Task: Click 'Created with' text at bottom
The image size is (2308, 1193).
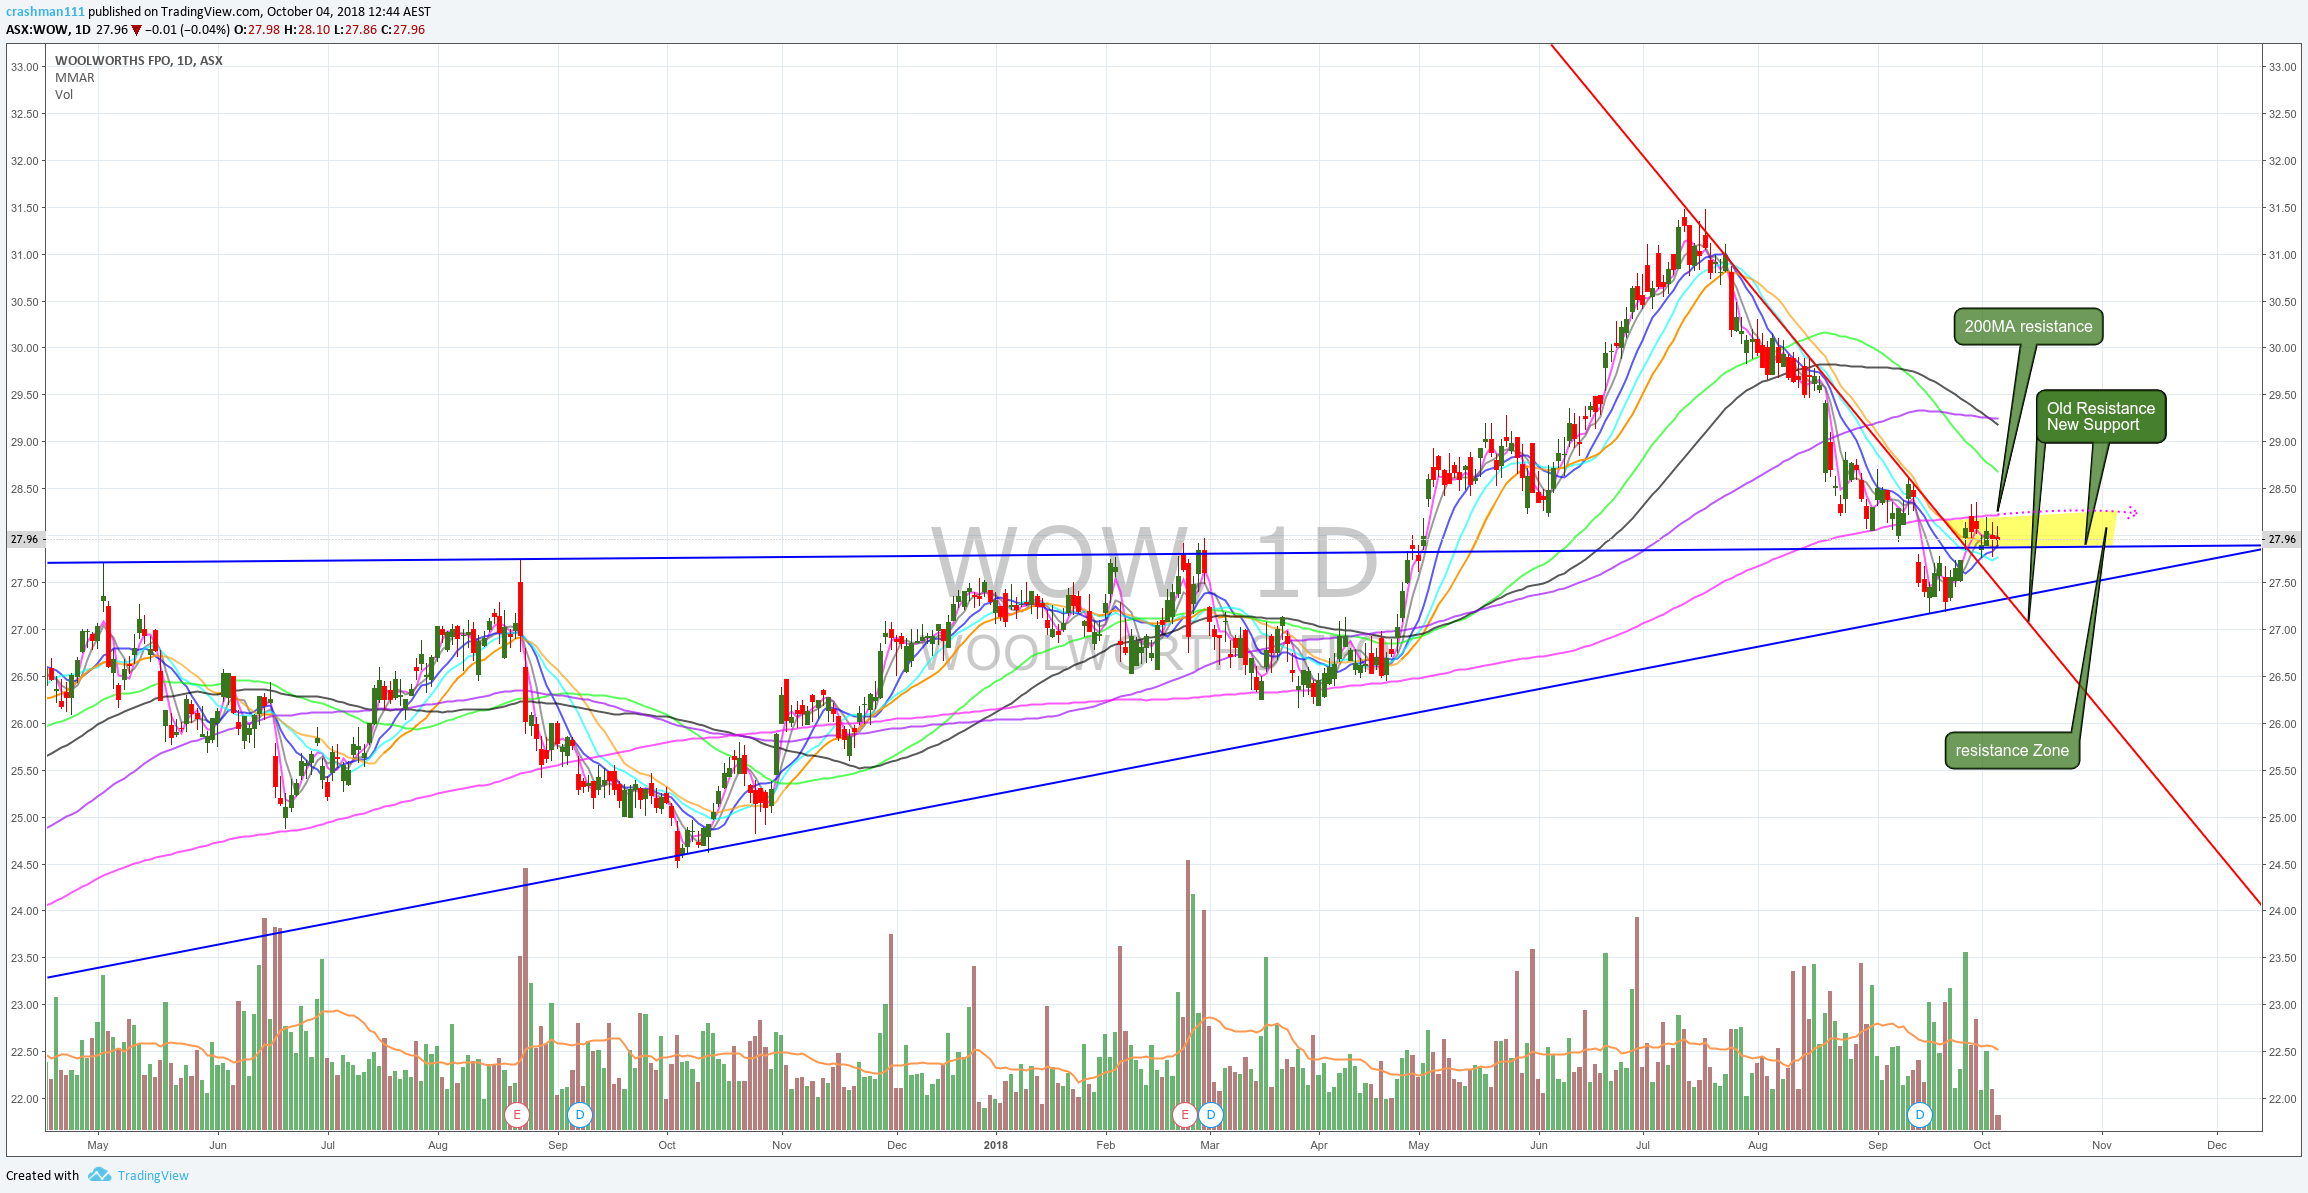Action: point(43,1175)
